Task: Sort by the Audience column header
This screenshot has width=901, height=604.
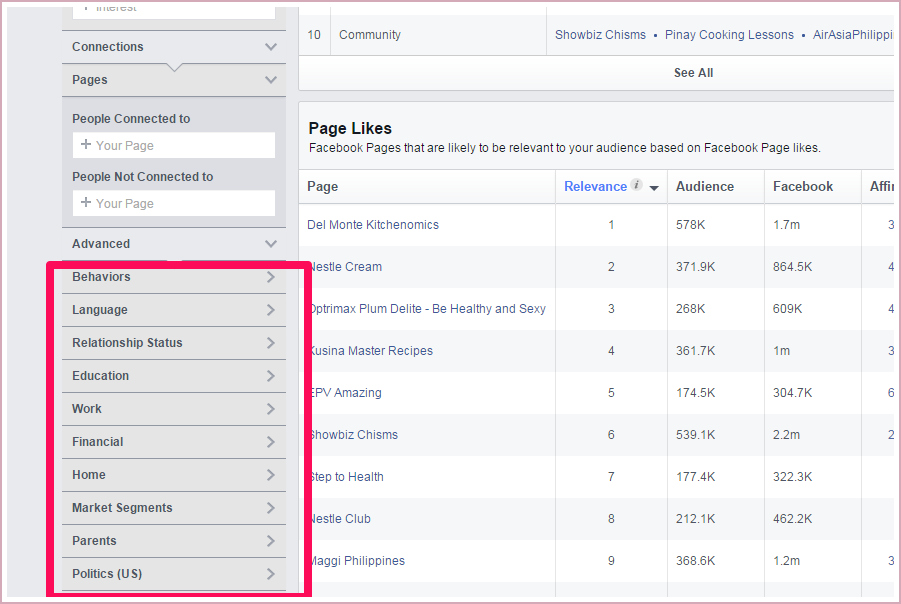Action: pos(705,187)
